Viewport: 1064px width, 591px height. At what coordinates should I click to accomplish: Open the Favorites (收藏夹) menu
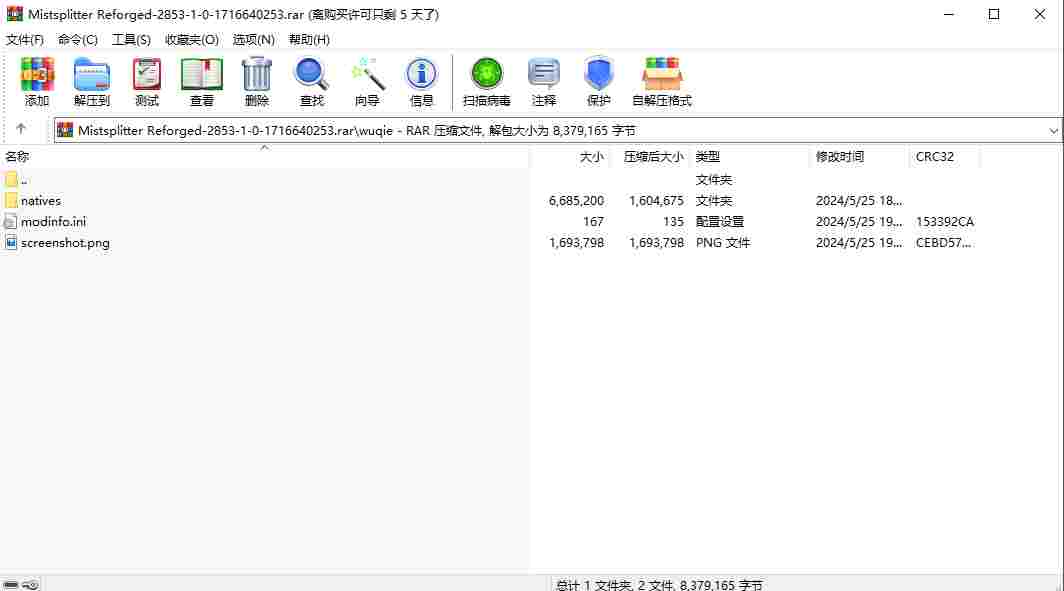tap(192, 39)
